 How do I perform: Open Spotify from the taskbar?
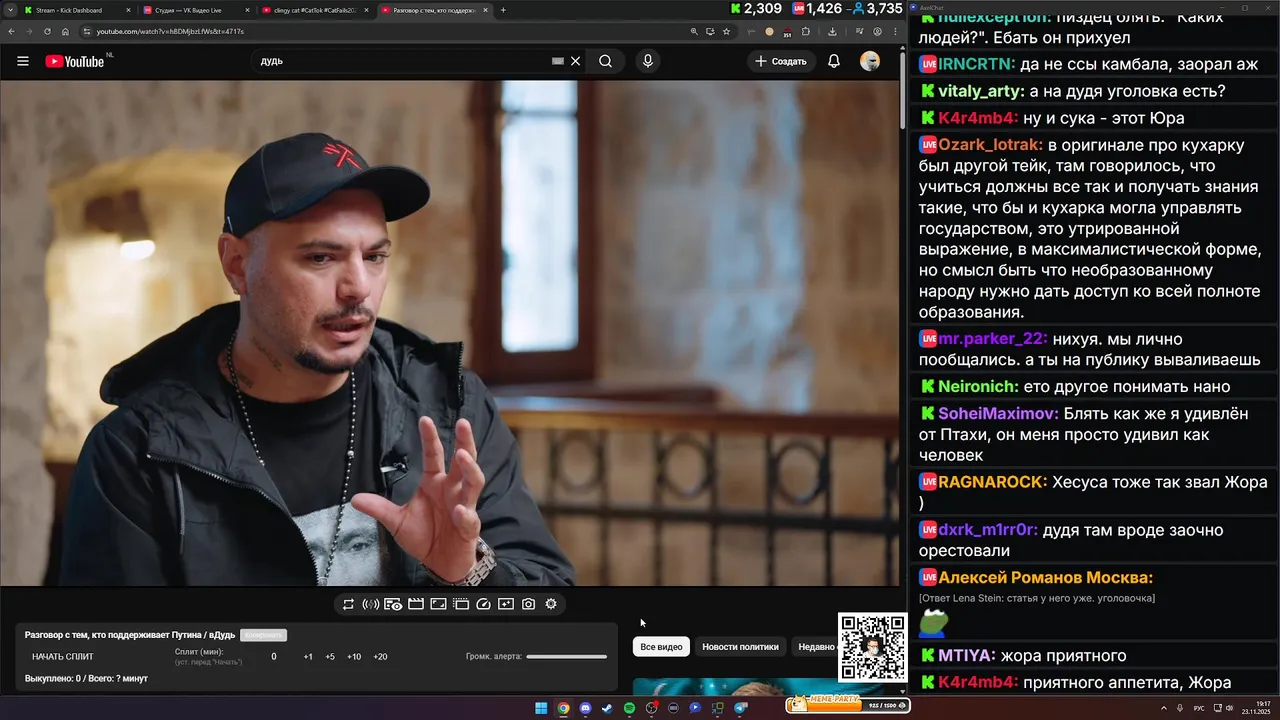pos(629,708)
